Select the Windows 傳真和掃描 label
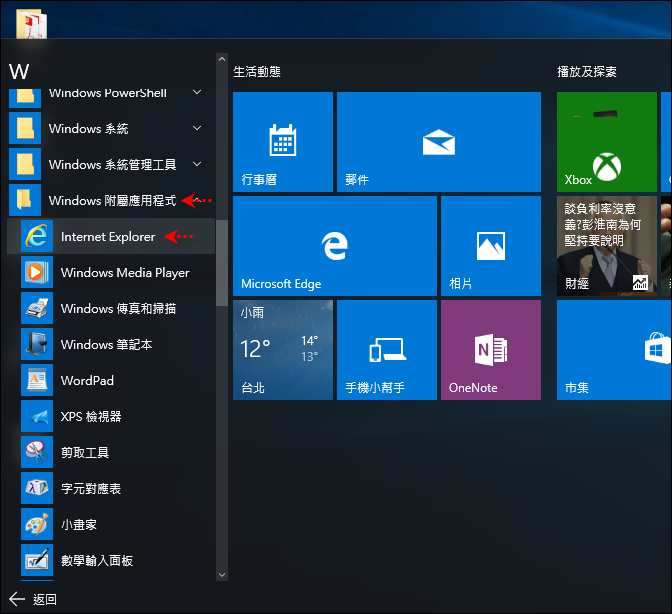672x614 pixels. [118, 308]
